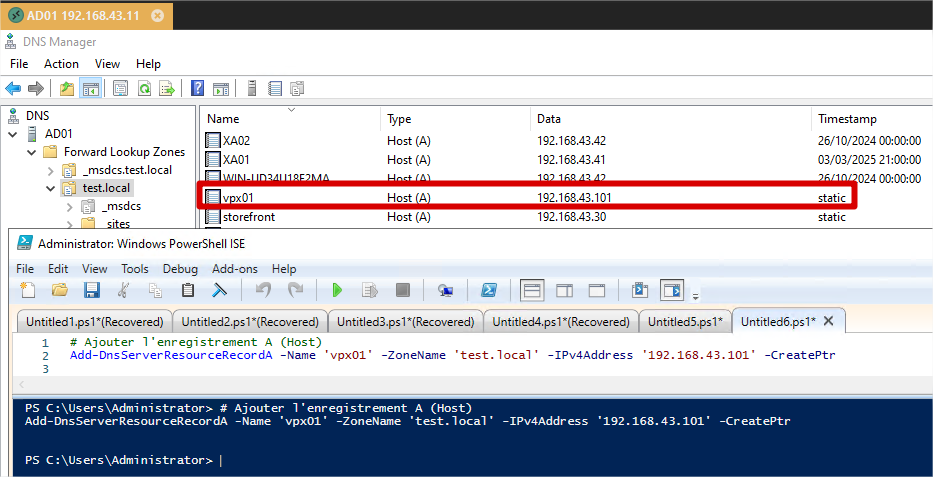Open the Debug menu in PowerShell ISE
The width and height of the screenshot is (933, 477).
(180, 269)
